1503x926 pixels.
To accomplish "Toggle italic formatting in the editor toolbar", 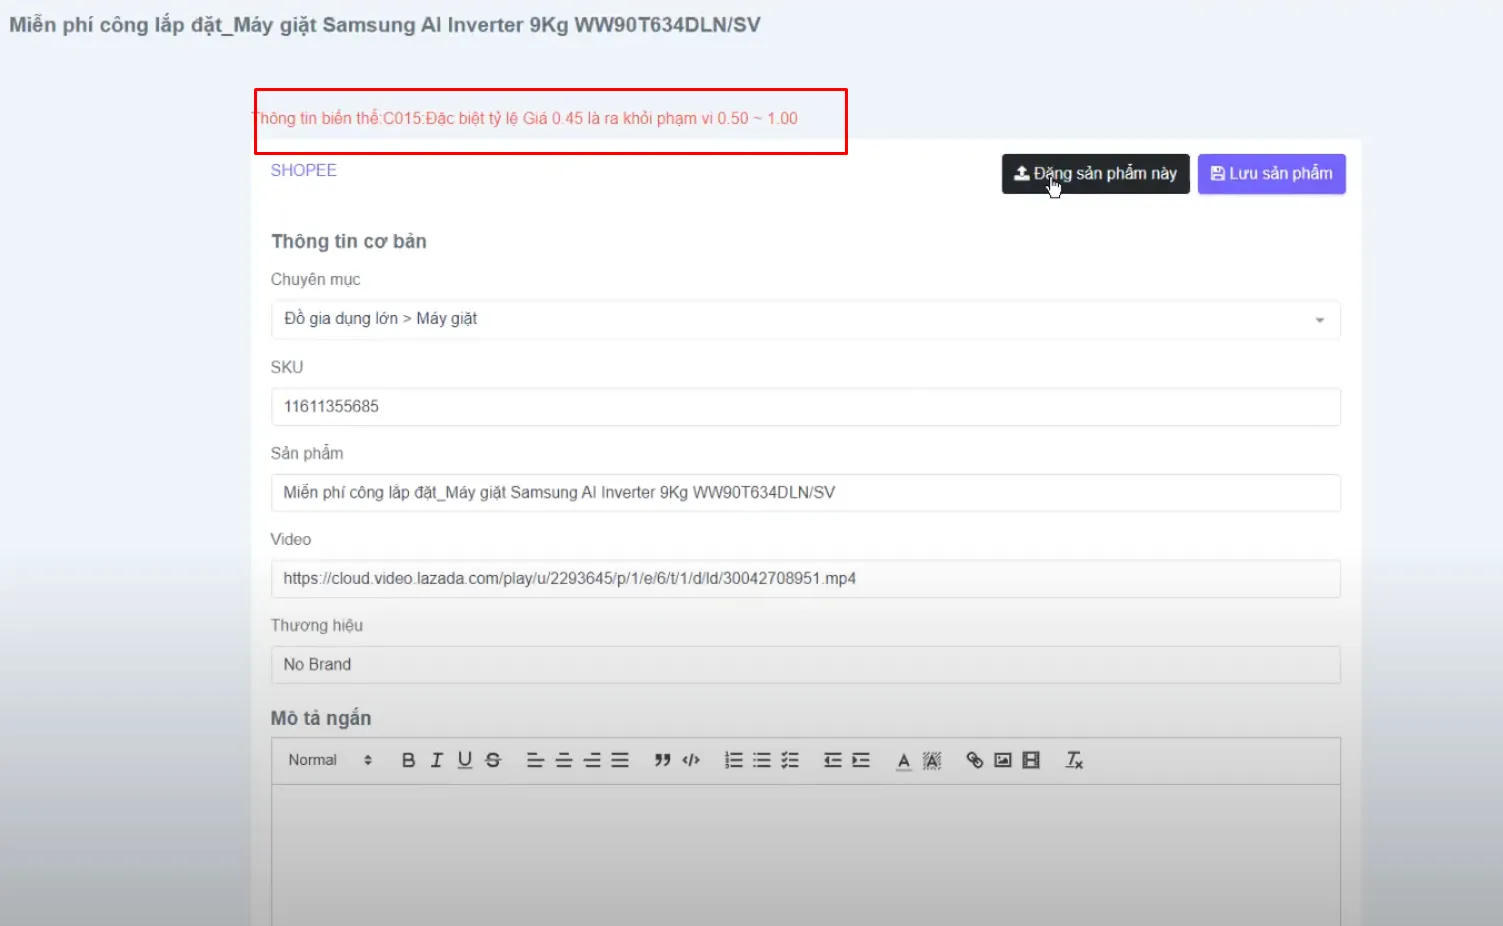I will pyautogui.click(x=436, y=761).
